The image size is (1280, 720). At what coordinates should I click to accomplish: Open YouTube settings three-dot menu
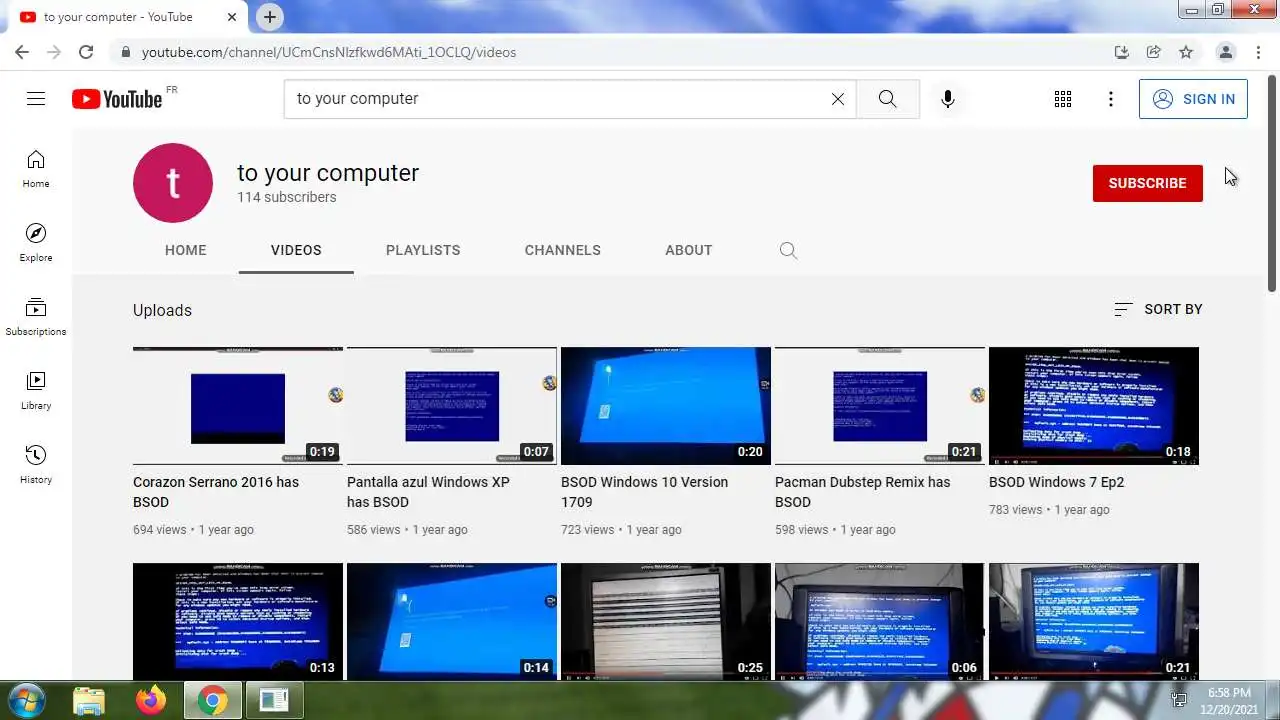pyautogui.click(x=1110, y=98)
